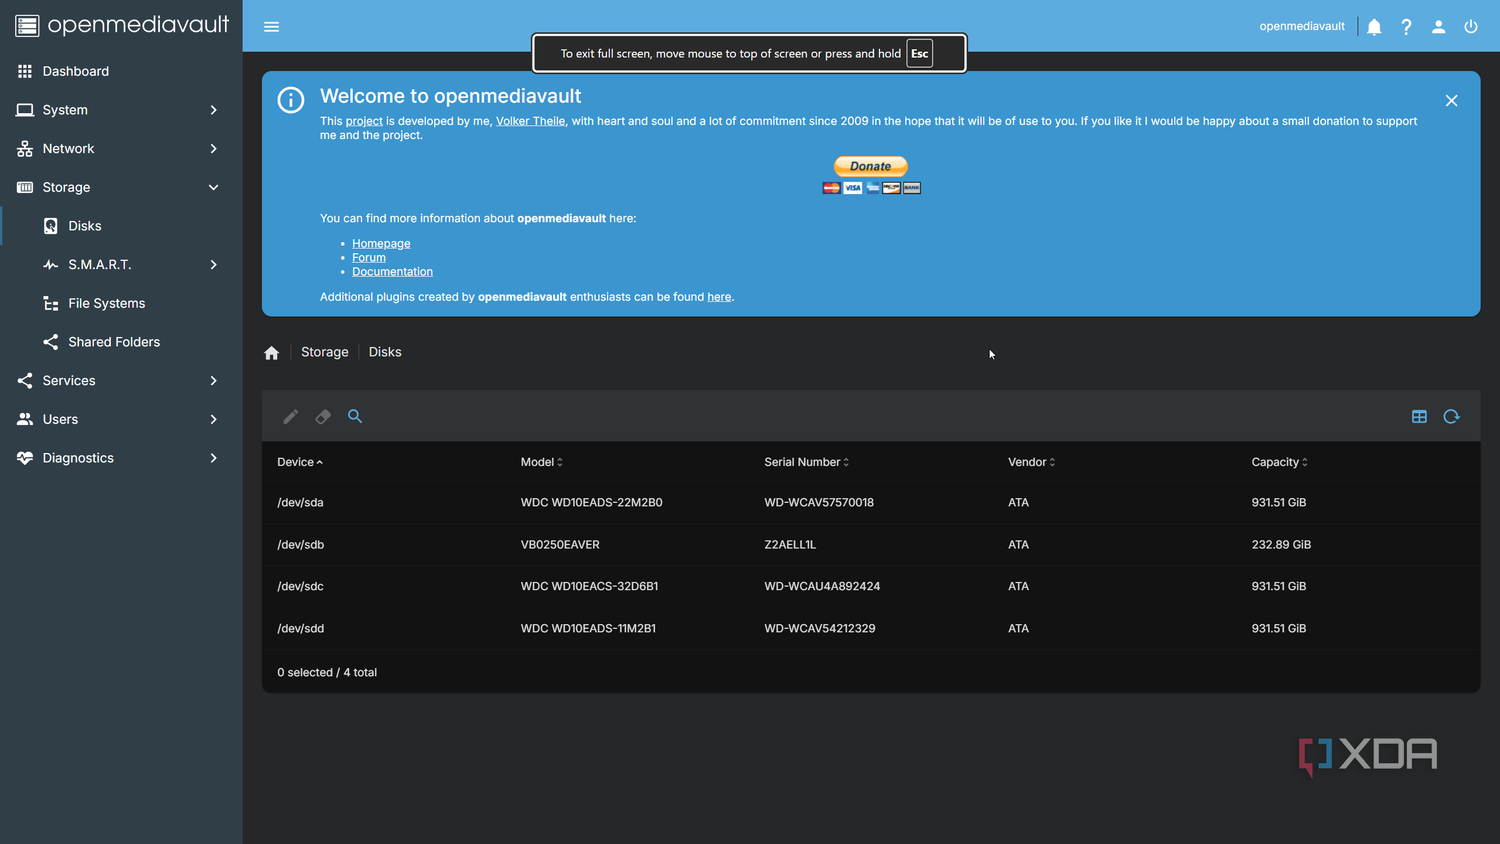Select the /dev/sdb disk row

coord(871,545)
